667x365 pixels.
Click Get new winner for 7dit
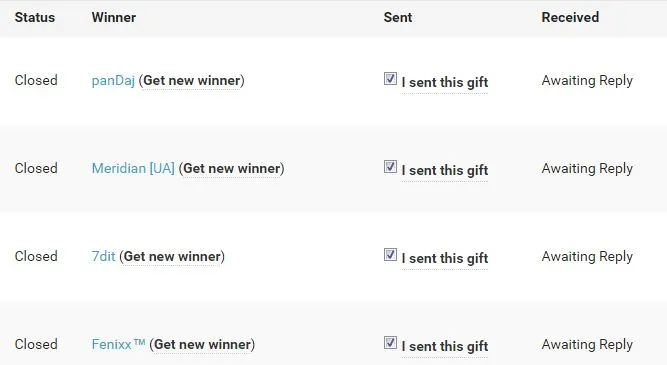point(172,257)
